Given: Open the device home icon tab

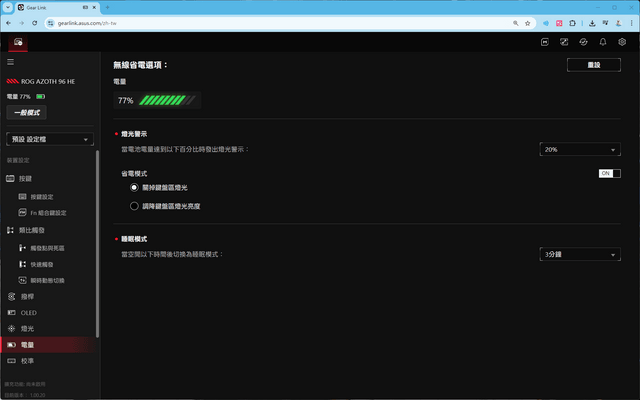Looking at the screenshot, I should click(x=18, y=42).
